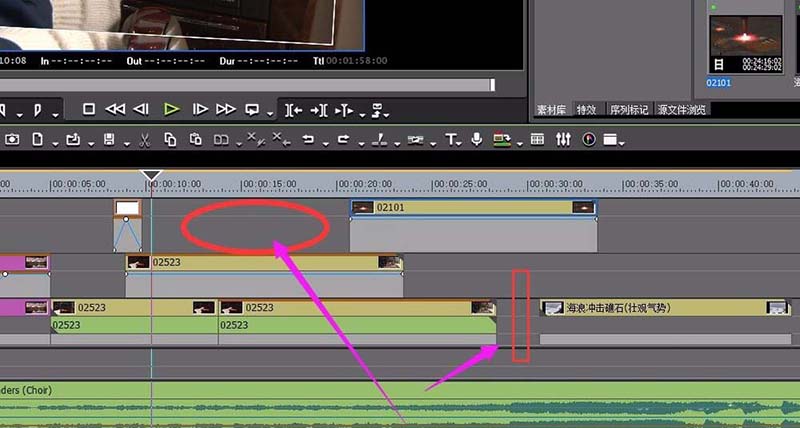The image size is (800, 428).
Task: Click the Copy icon
Action: click(x=170, y=139)
